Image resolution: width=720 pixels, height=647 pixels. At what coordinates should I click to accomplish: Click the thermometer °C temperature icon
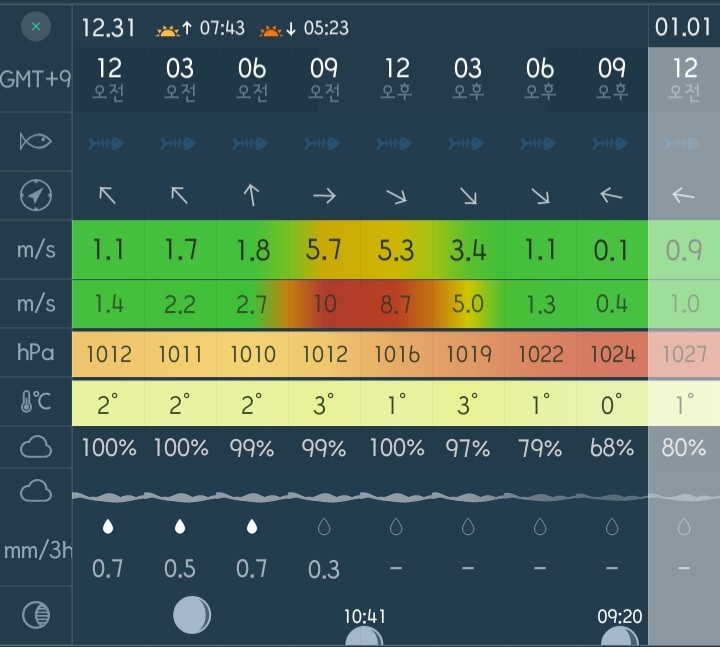(x=36, y=402)
